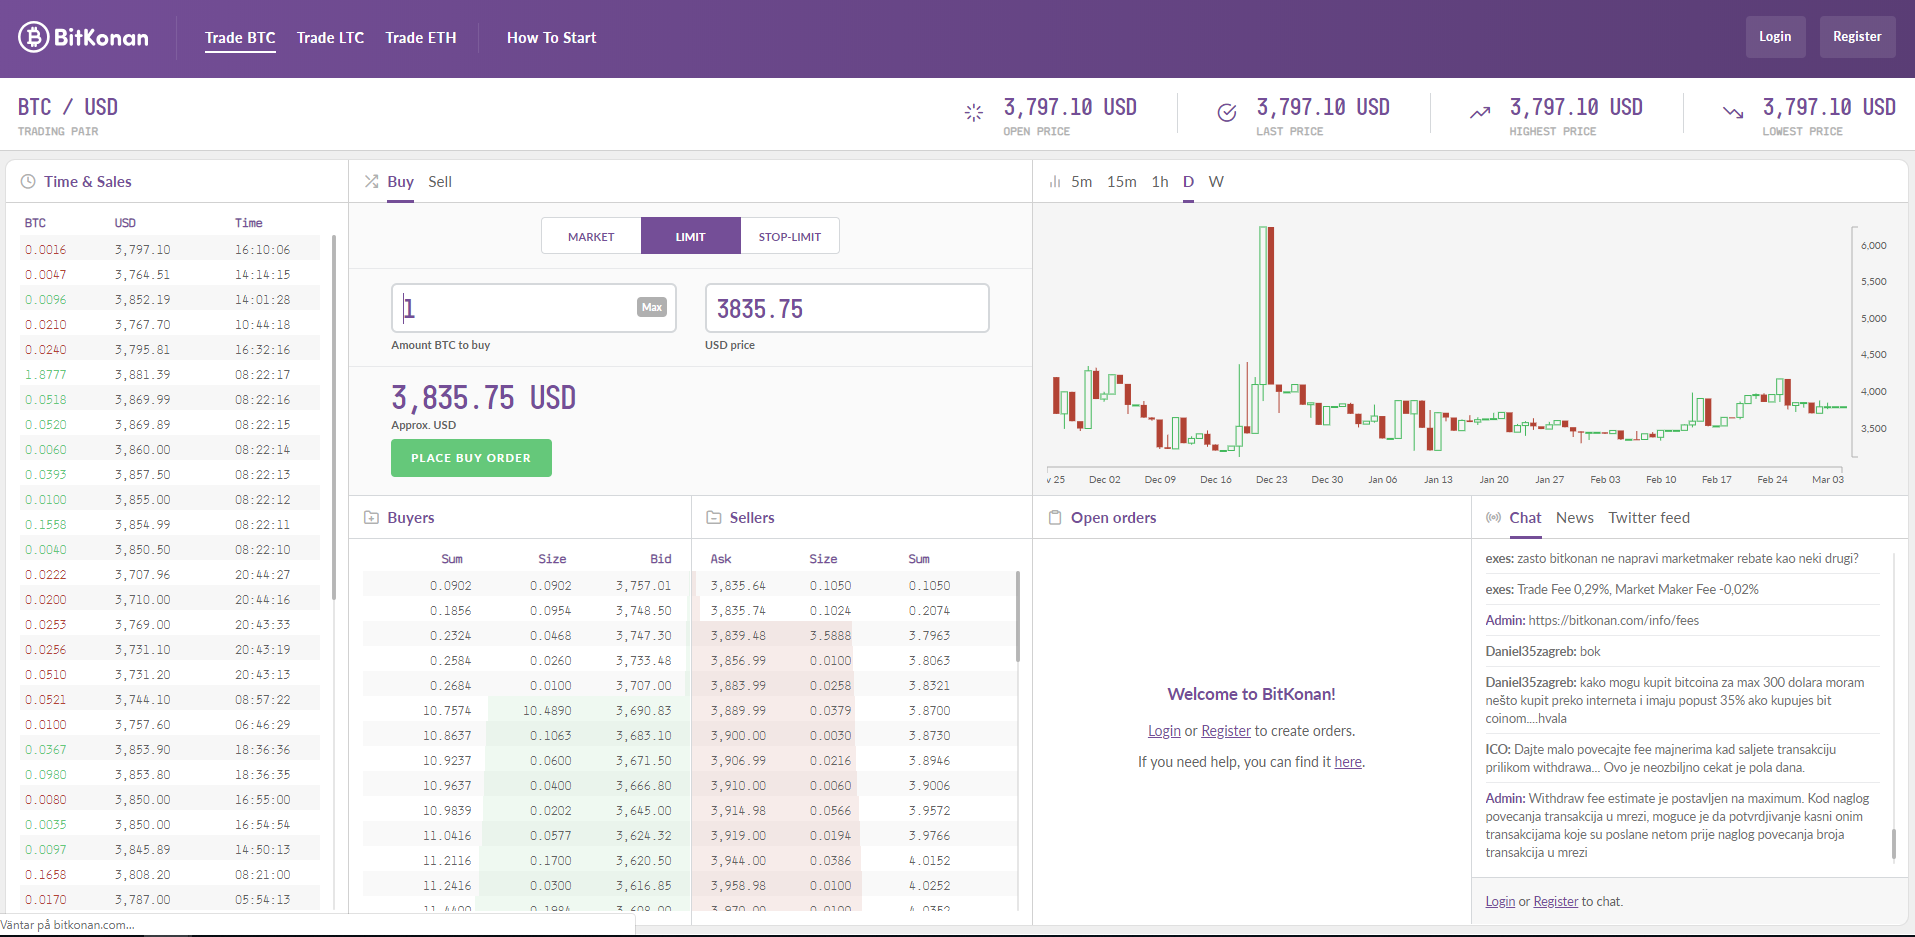Viewport: 1915px width, 937px height.
Task: Click the Open orders clipboard icon
Action: 1055,518
